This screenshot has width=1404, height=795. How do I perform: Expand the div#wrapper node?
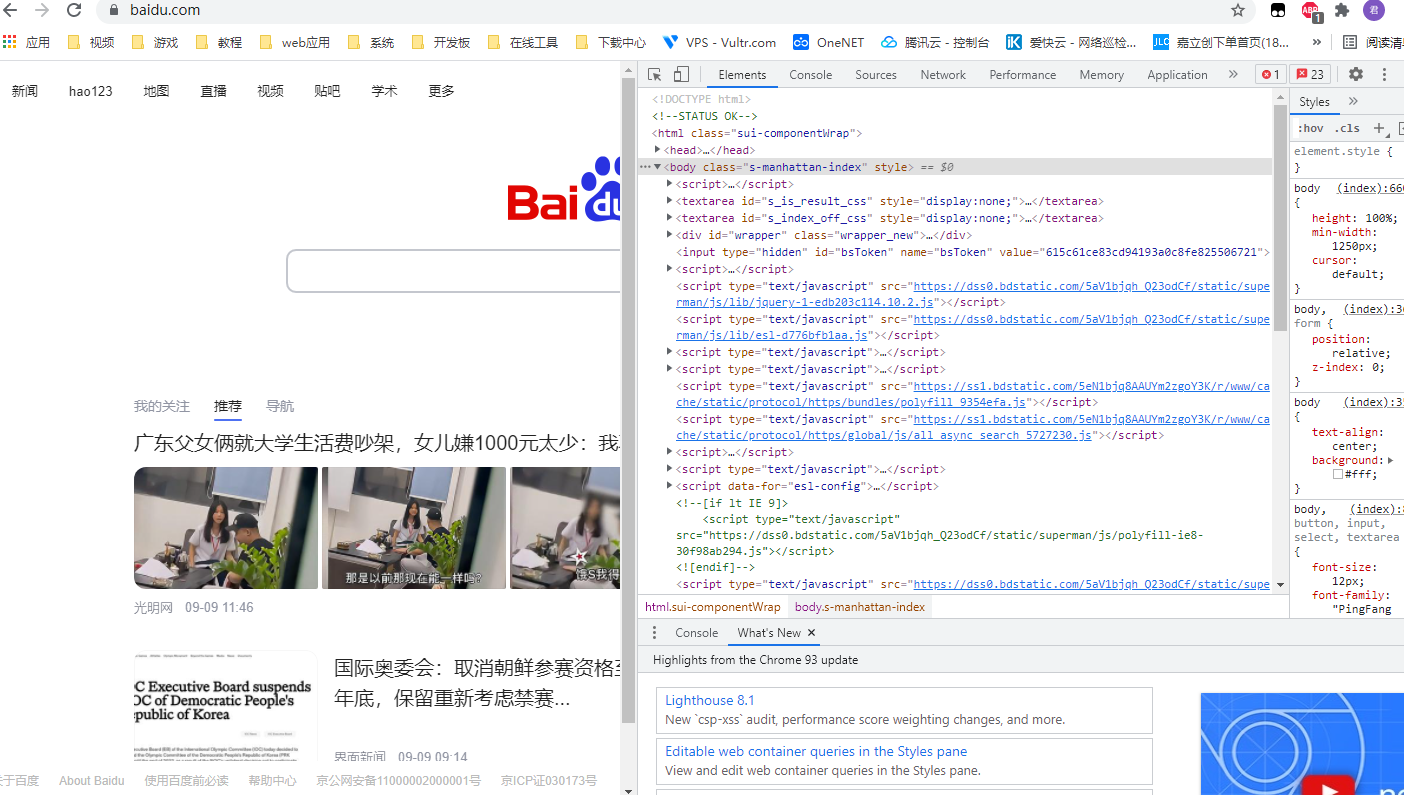(670, 235)
